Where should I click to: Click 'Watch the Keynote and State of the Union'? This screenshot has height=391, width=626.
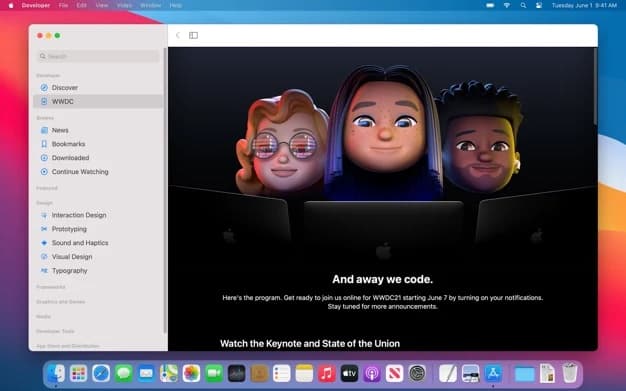click(310, 343)
